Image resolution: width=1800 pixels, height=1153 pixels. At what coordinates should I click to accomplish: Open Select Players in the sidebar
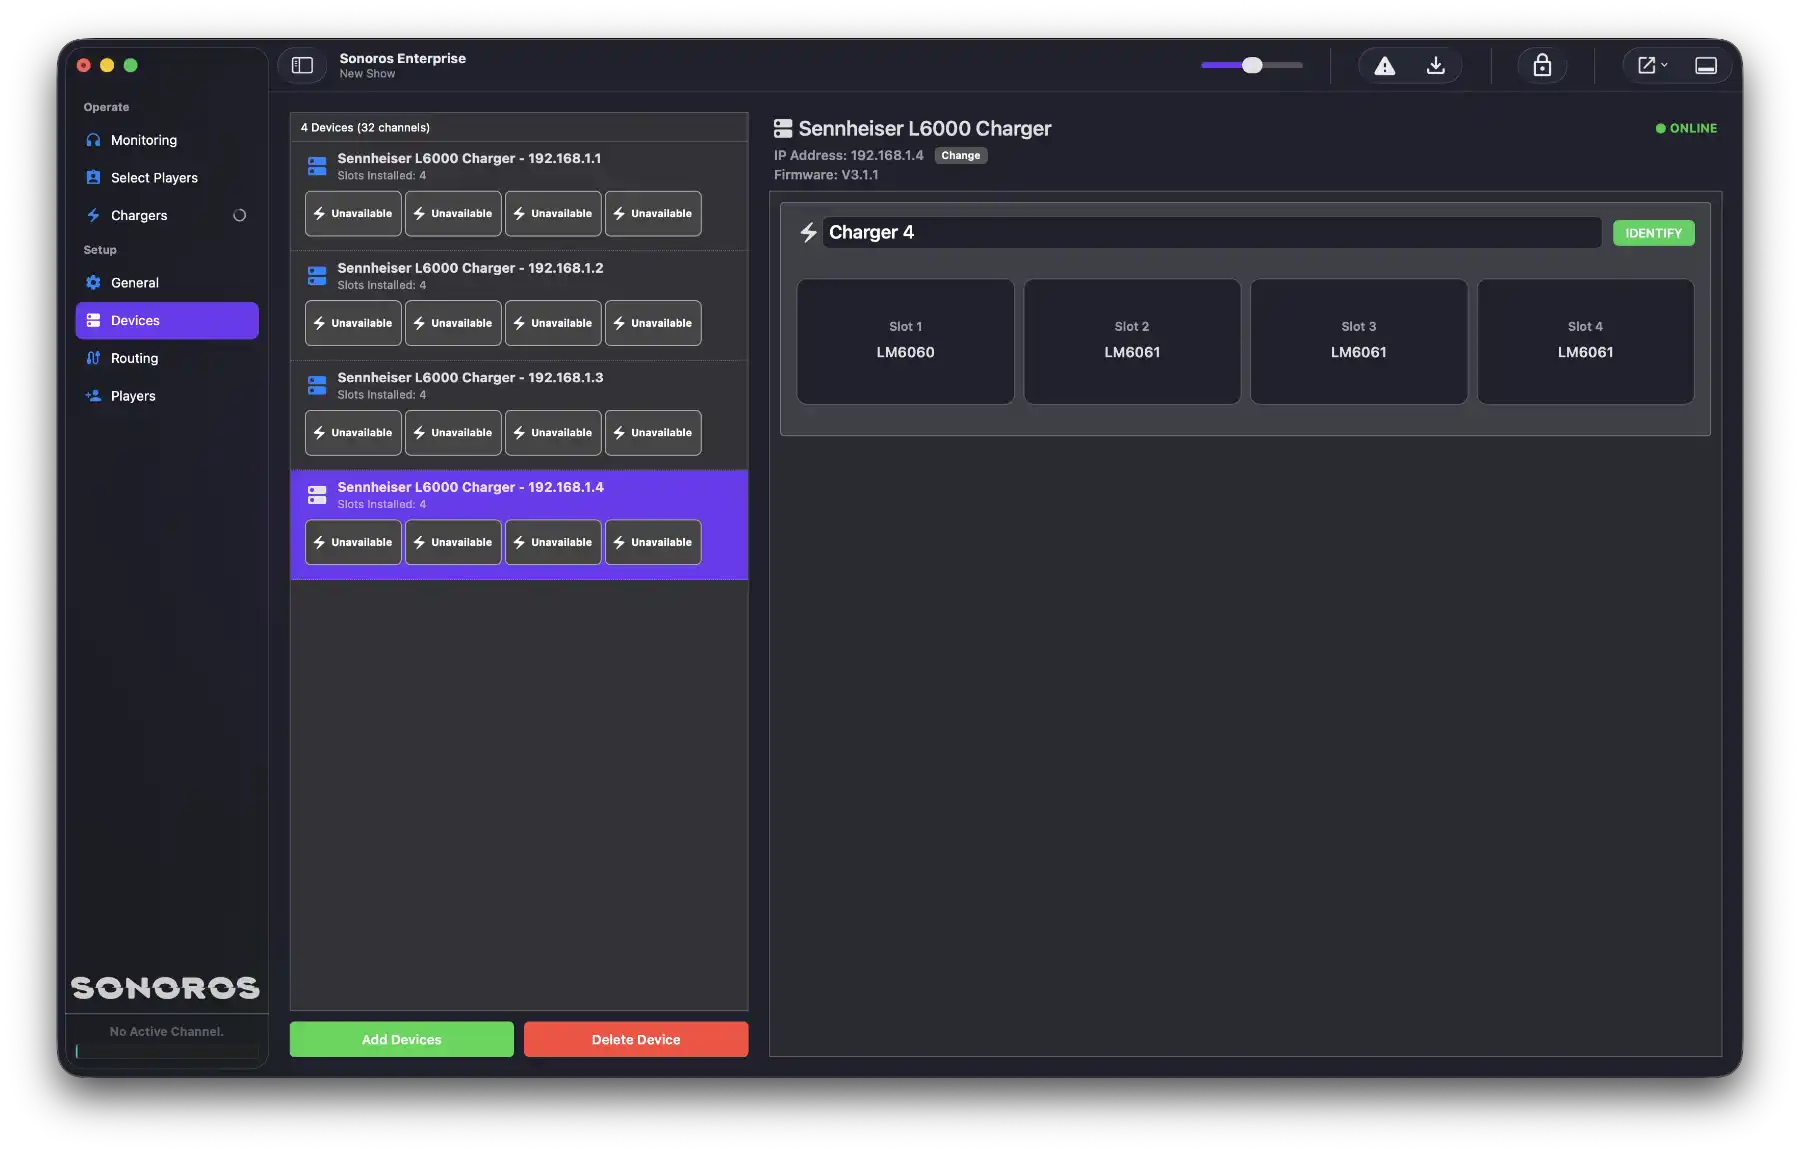click(167, 178)
